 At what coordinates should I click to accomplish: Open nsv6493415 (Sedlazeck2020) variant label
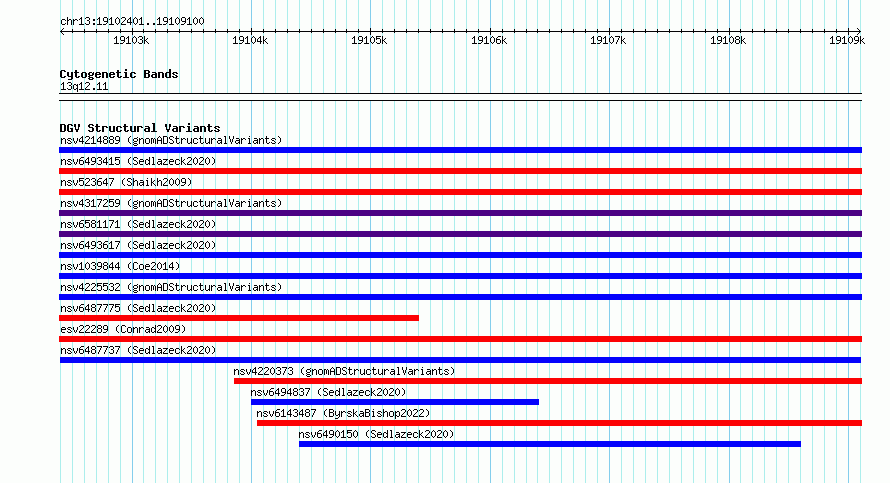click(x=138, y=161)
